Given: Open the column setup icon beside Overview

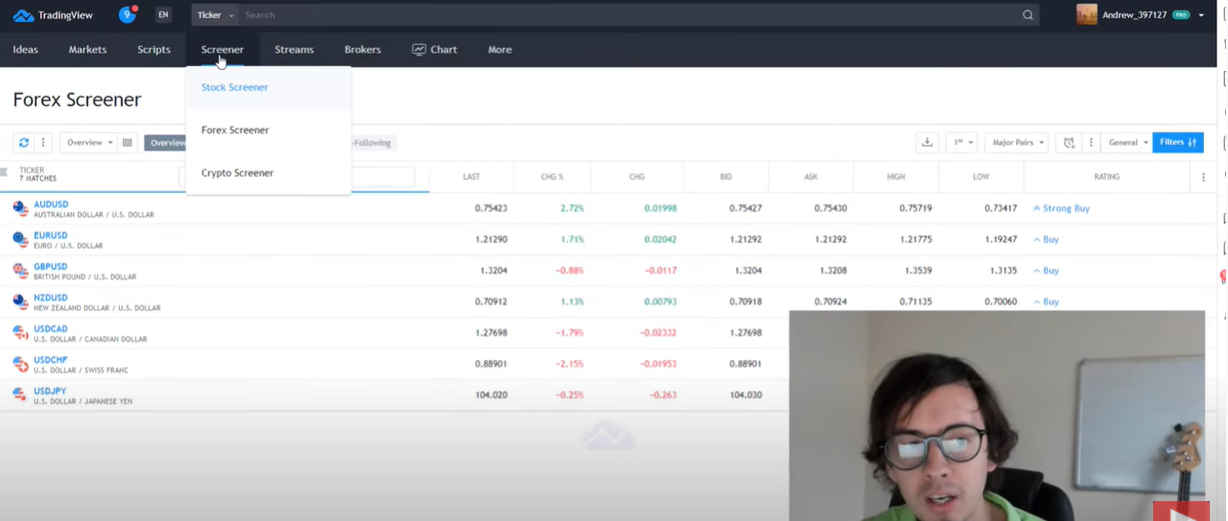Looking at the screenshot, I should (x=127, y=143).
